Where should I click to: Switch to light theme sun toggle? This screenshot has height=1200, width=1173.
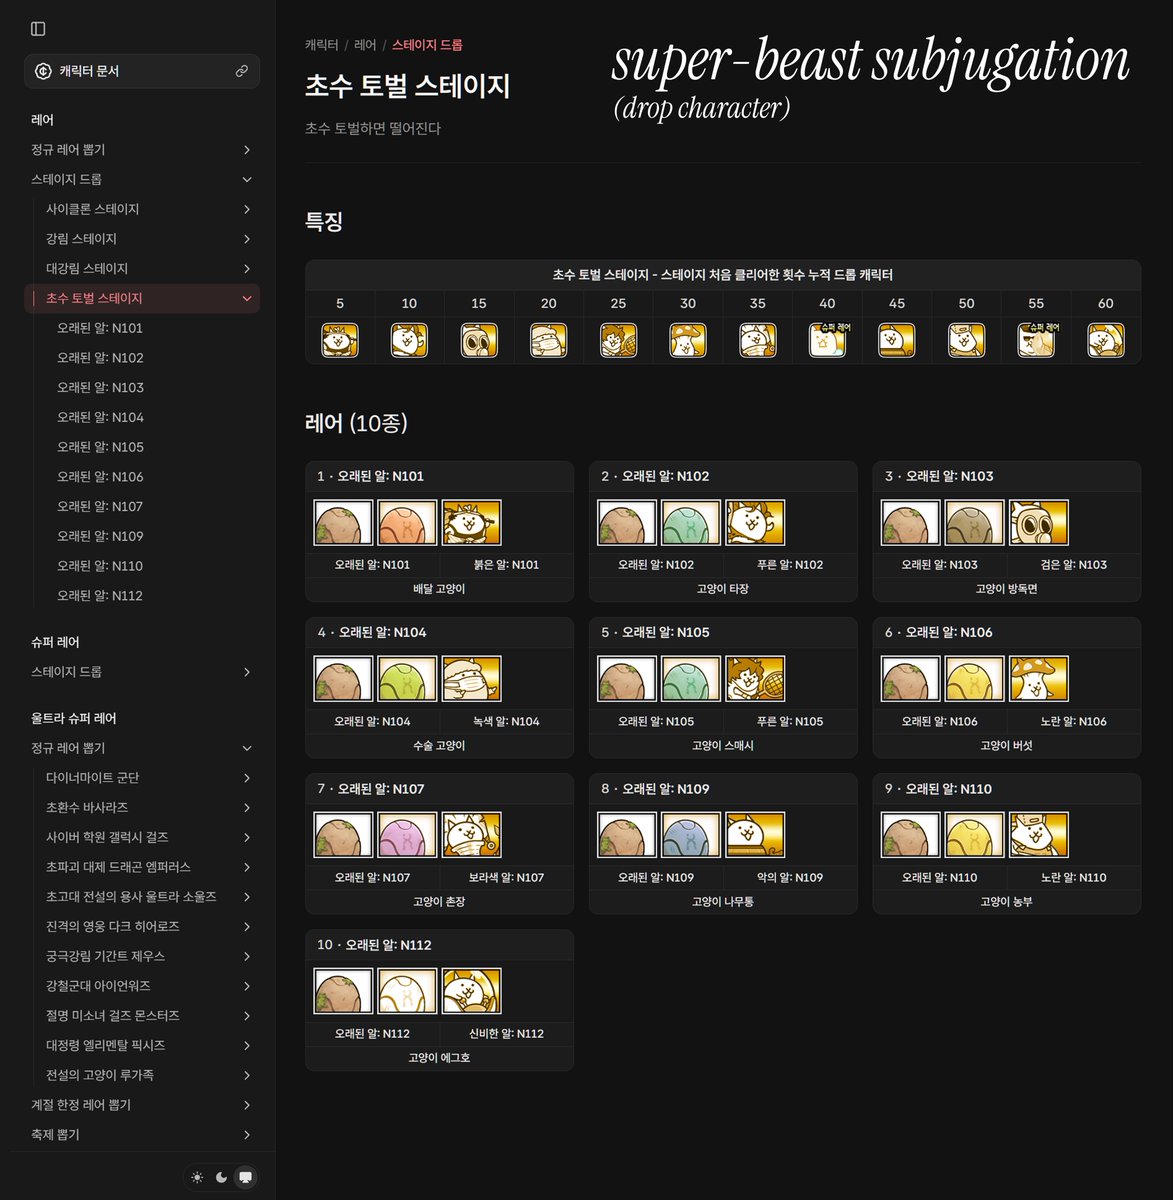197,1177
